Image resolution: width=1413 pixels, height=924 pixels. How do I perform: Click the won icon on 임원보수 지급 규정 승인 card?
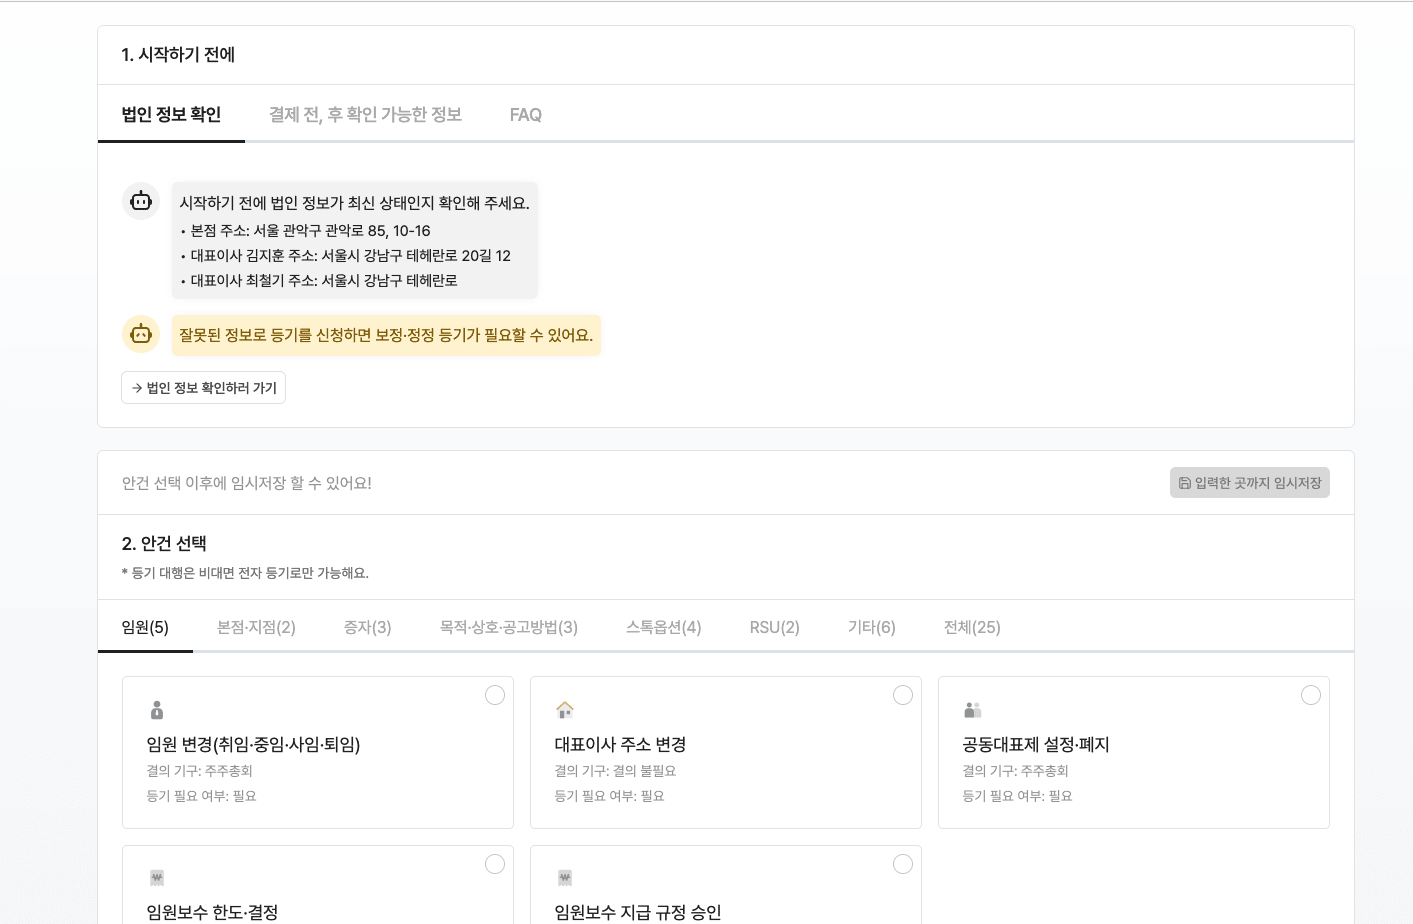[x=565, y=878]
